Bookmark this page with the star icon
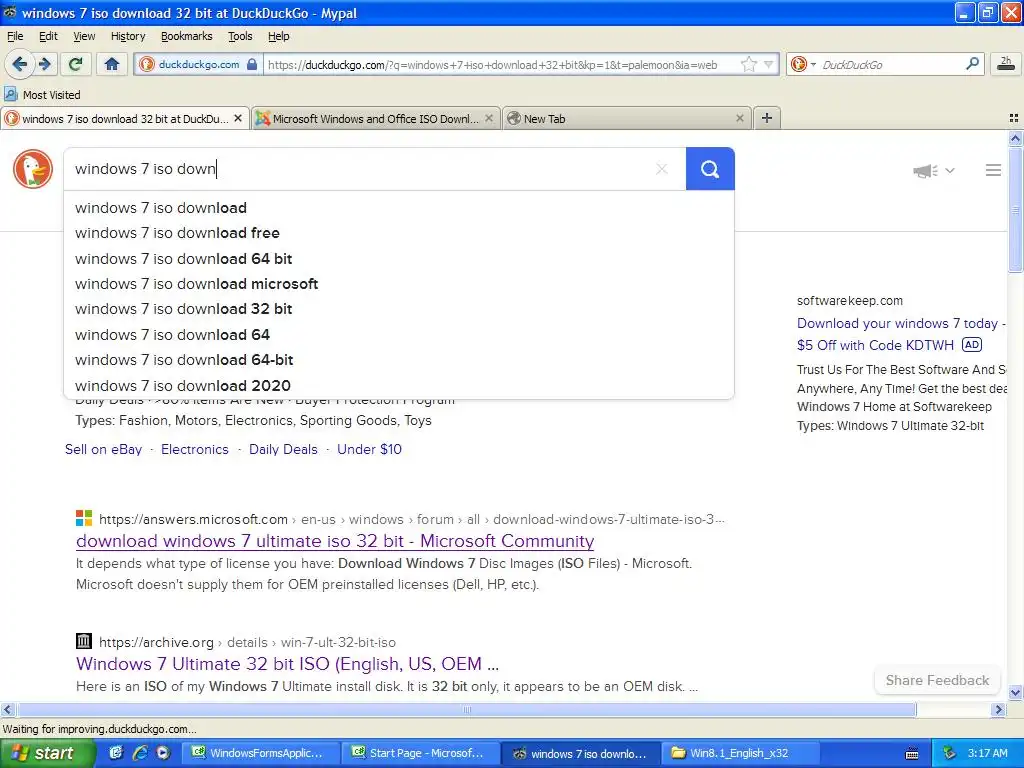 pos(748,64)
